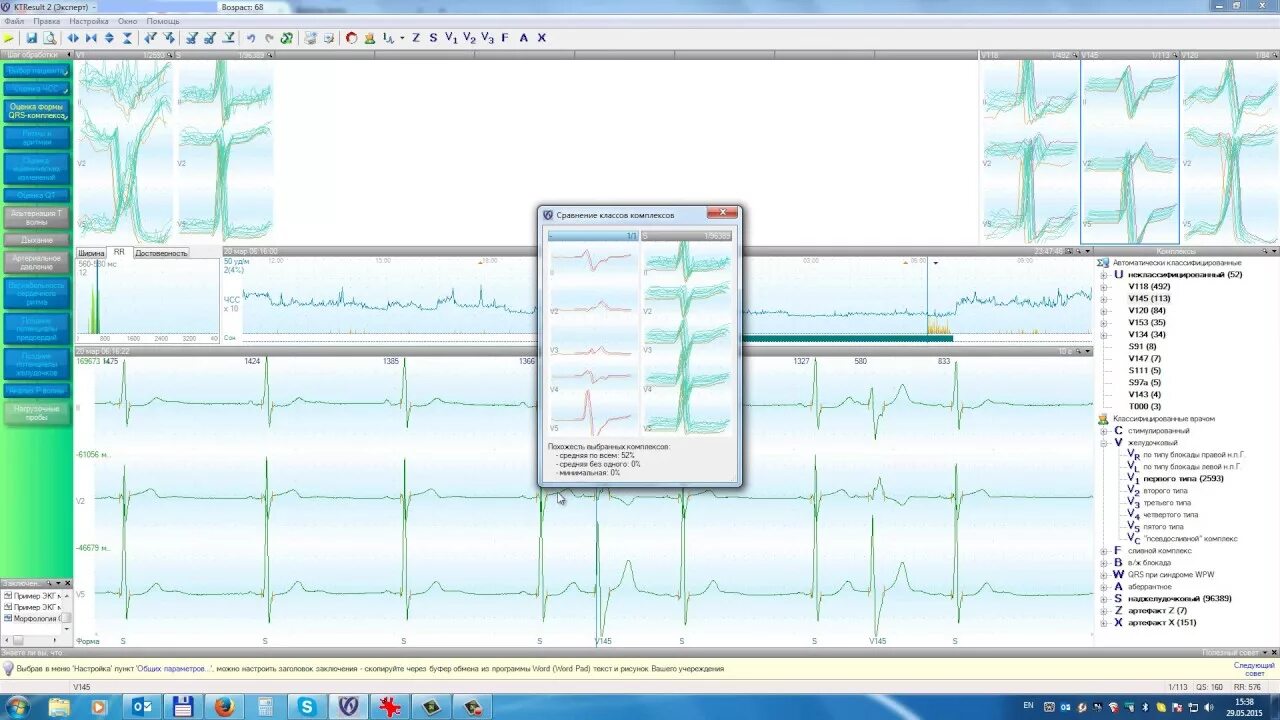Expand the V118 (492) tree node
This screenshot has width=1280, height=720.
click(1104, 287)
